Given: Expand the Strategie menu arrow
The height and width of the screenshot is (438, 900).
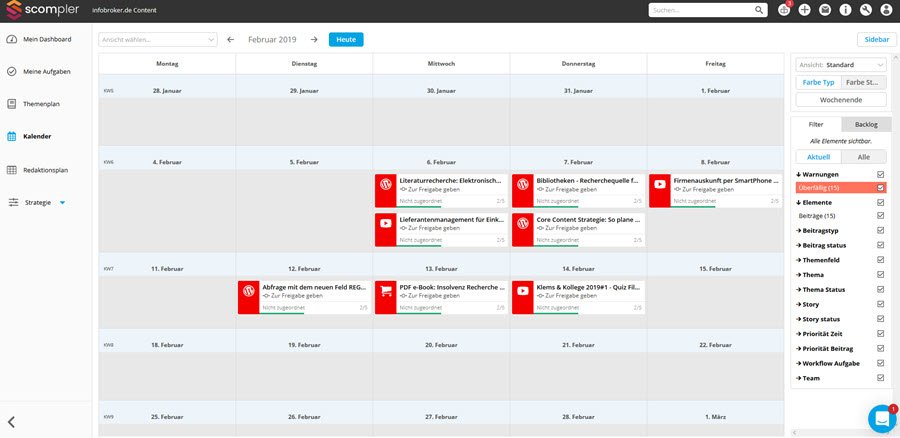Looking at the screenshot, I should (62, 203).
